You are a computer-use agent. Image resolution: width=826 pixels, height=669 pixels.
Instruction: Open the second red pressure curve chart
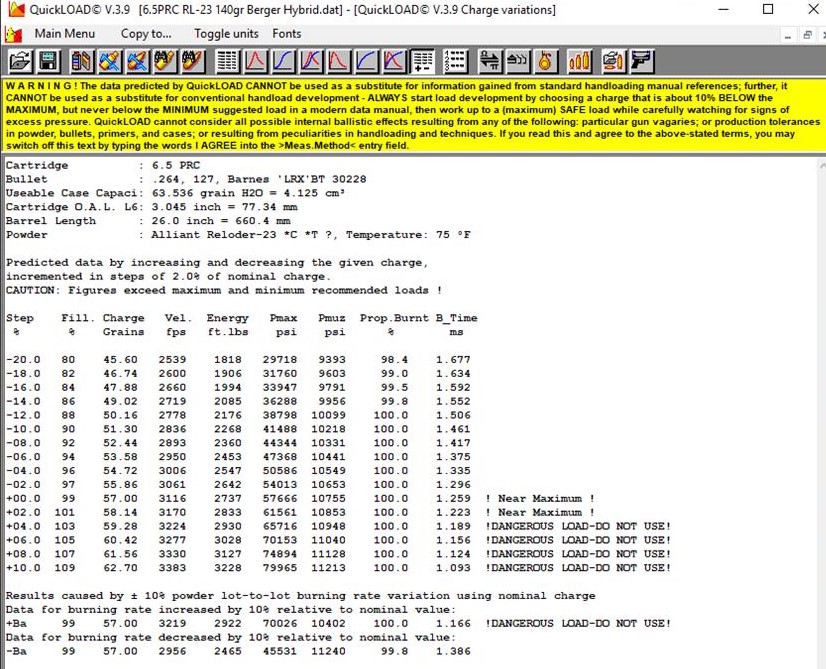(338, 61)
